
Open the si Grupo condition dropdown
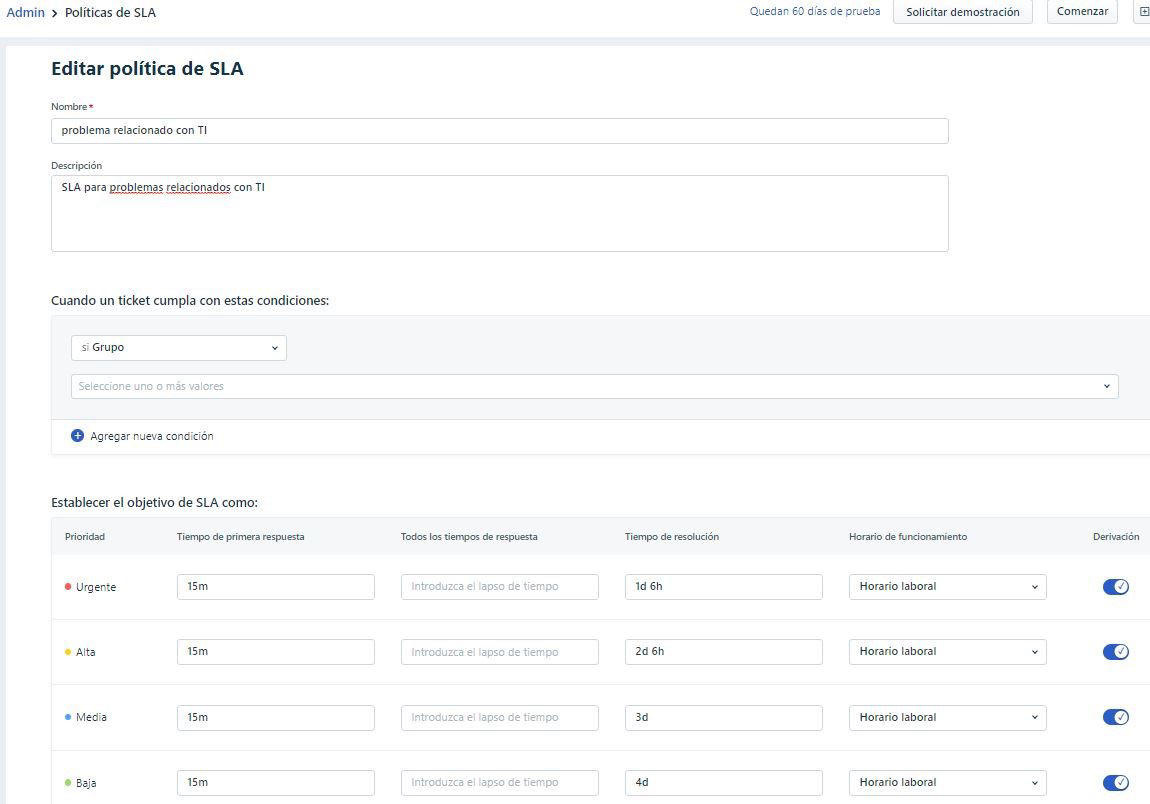(178, 347)
